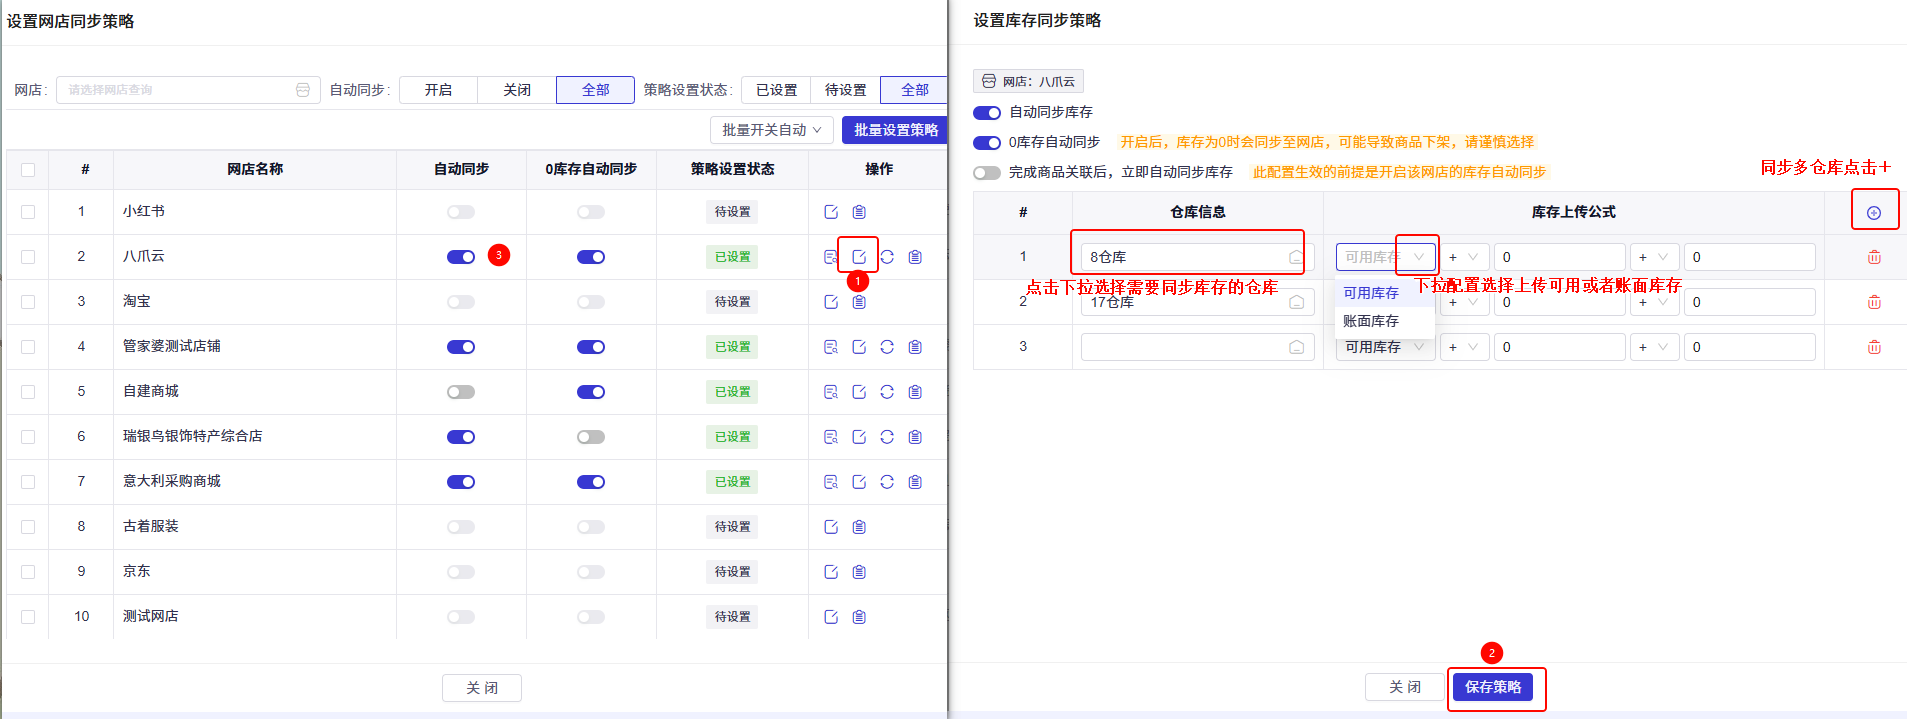Focus the 请选择网店查询 search field
This screenshot has width=1907, height=719.
pyautogui.click(x=188, y=90)
